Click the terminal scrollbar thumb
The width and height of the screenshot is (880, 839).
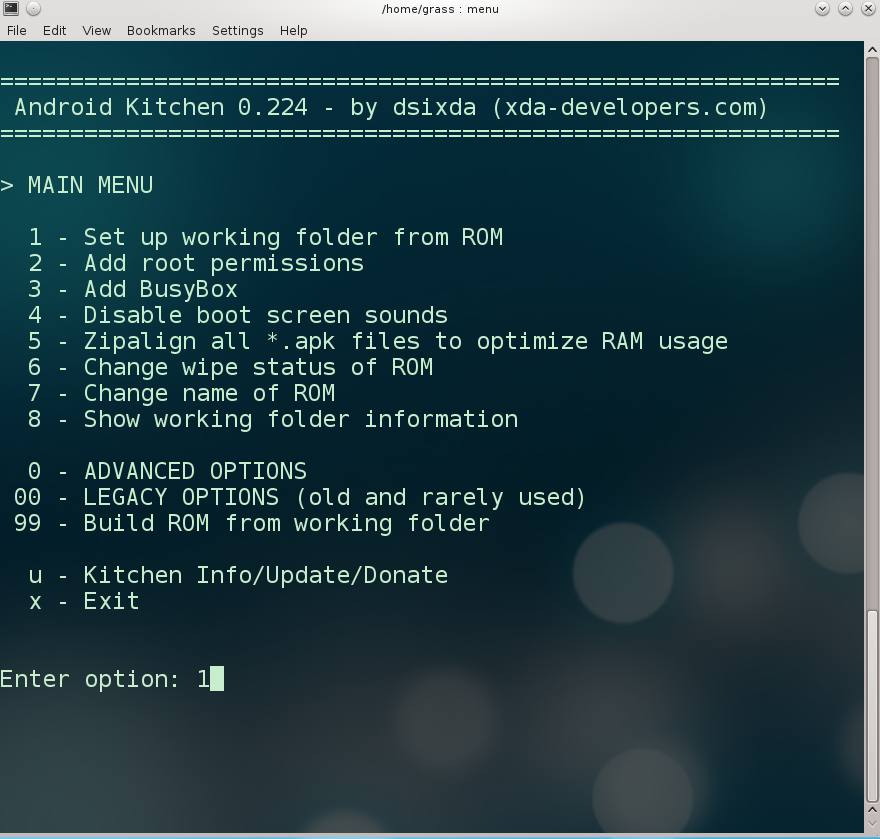(x=872, y=705)
